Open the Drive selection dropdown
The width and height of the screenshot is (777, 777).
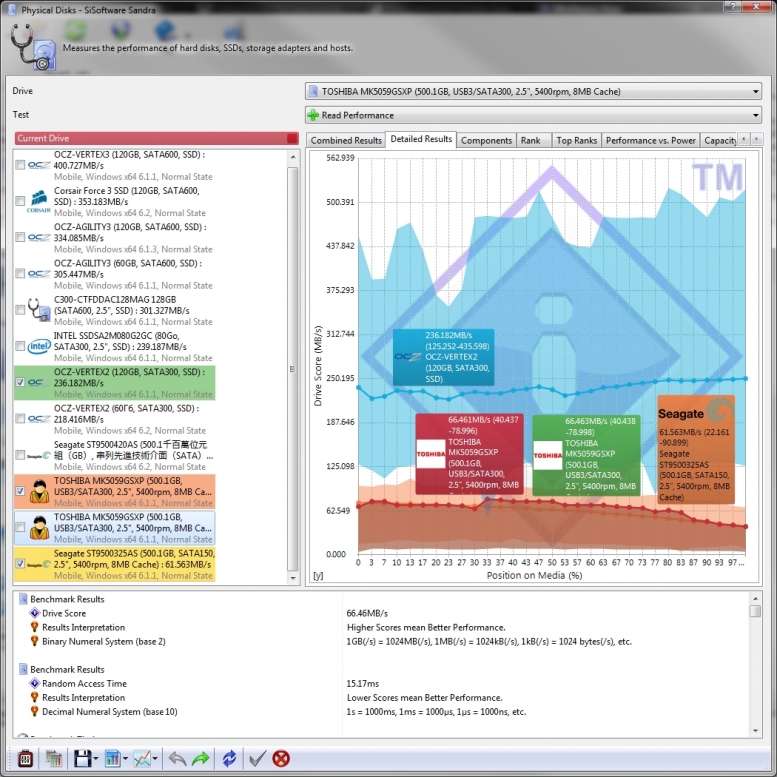(533, 91)
